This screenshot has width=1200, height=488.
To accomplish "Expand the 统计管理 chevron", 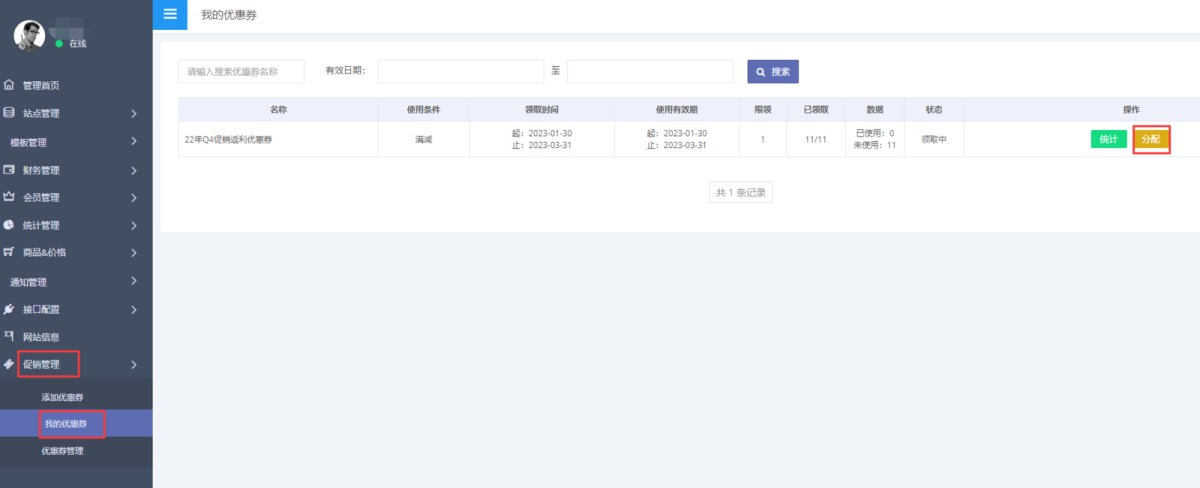I will (134, 225).
